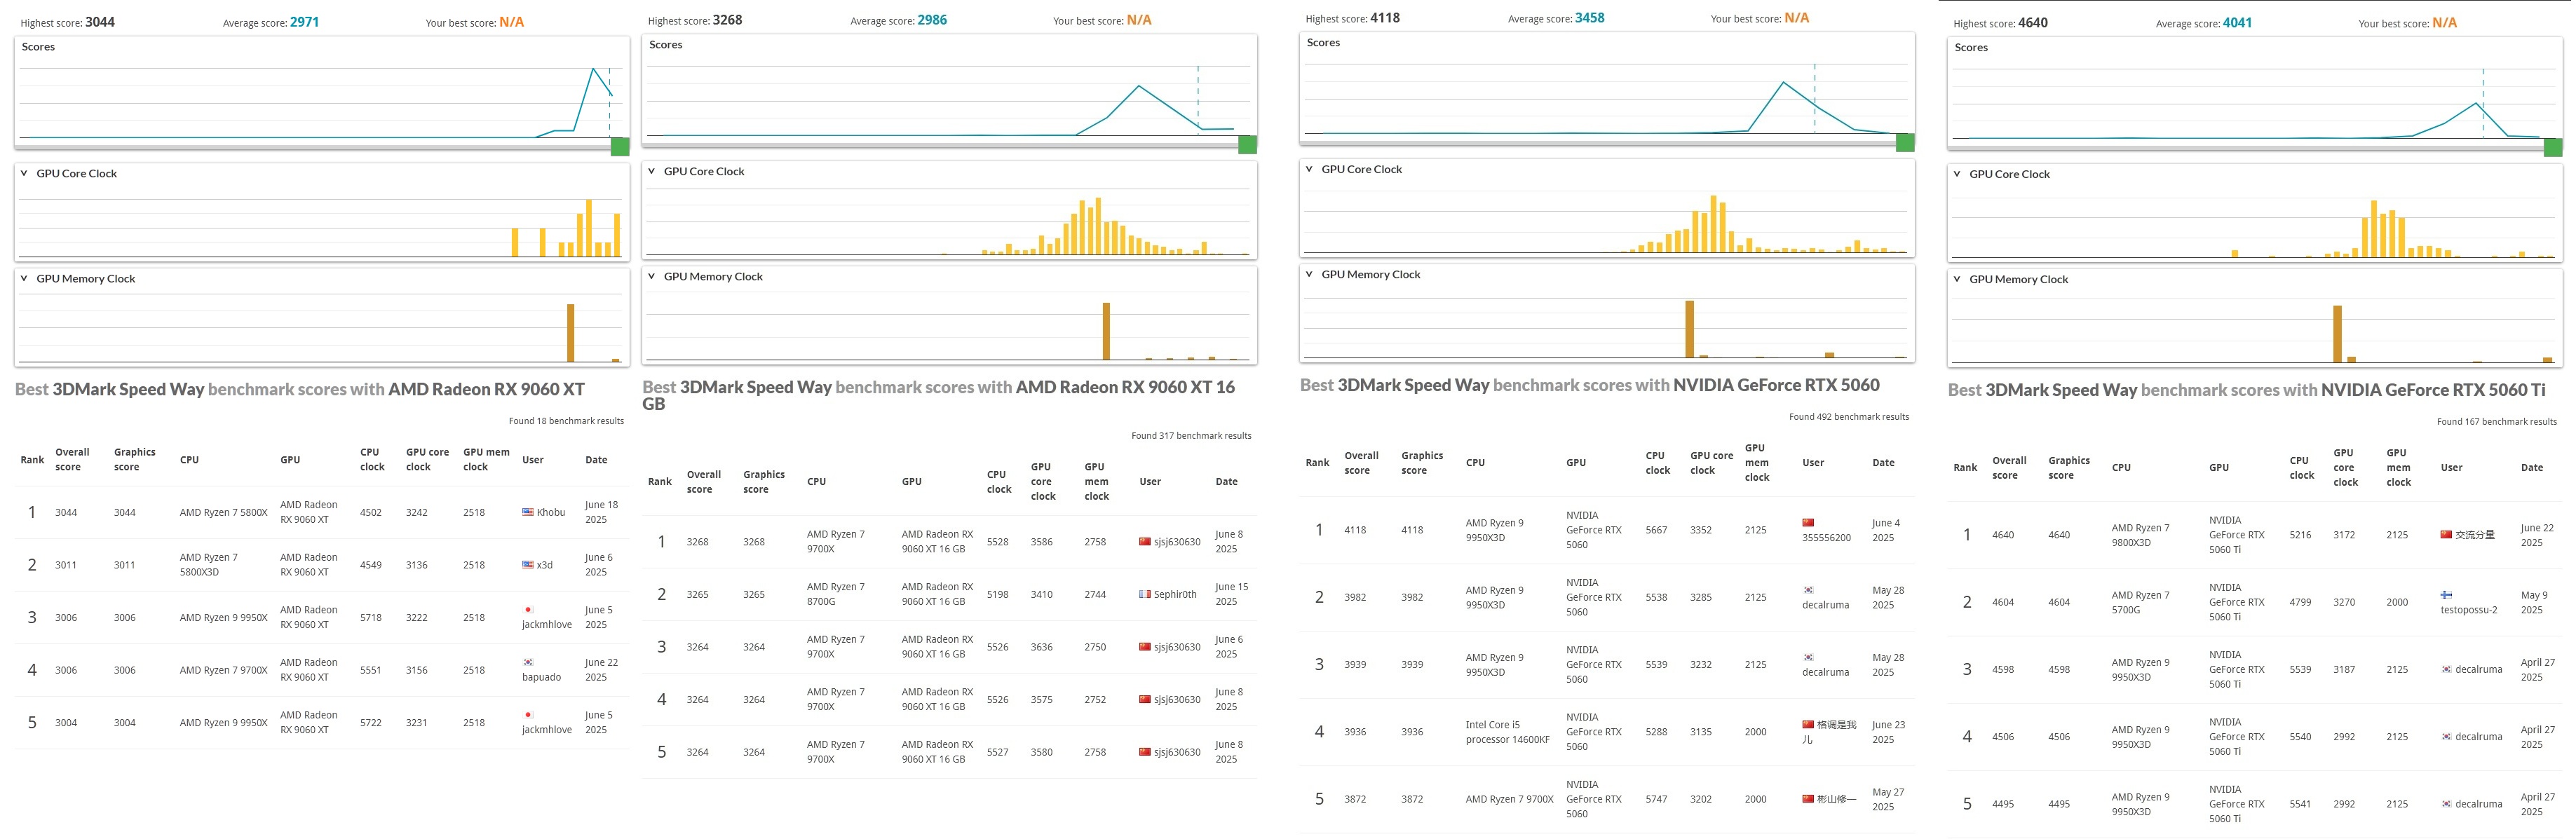
Task: Collapse GPU Core Clock in RX 9060 XT 16 GB panel
Action: click(651, 172)
